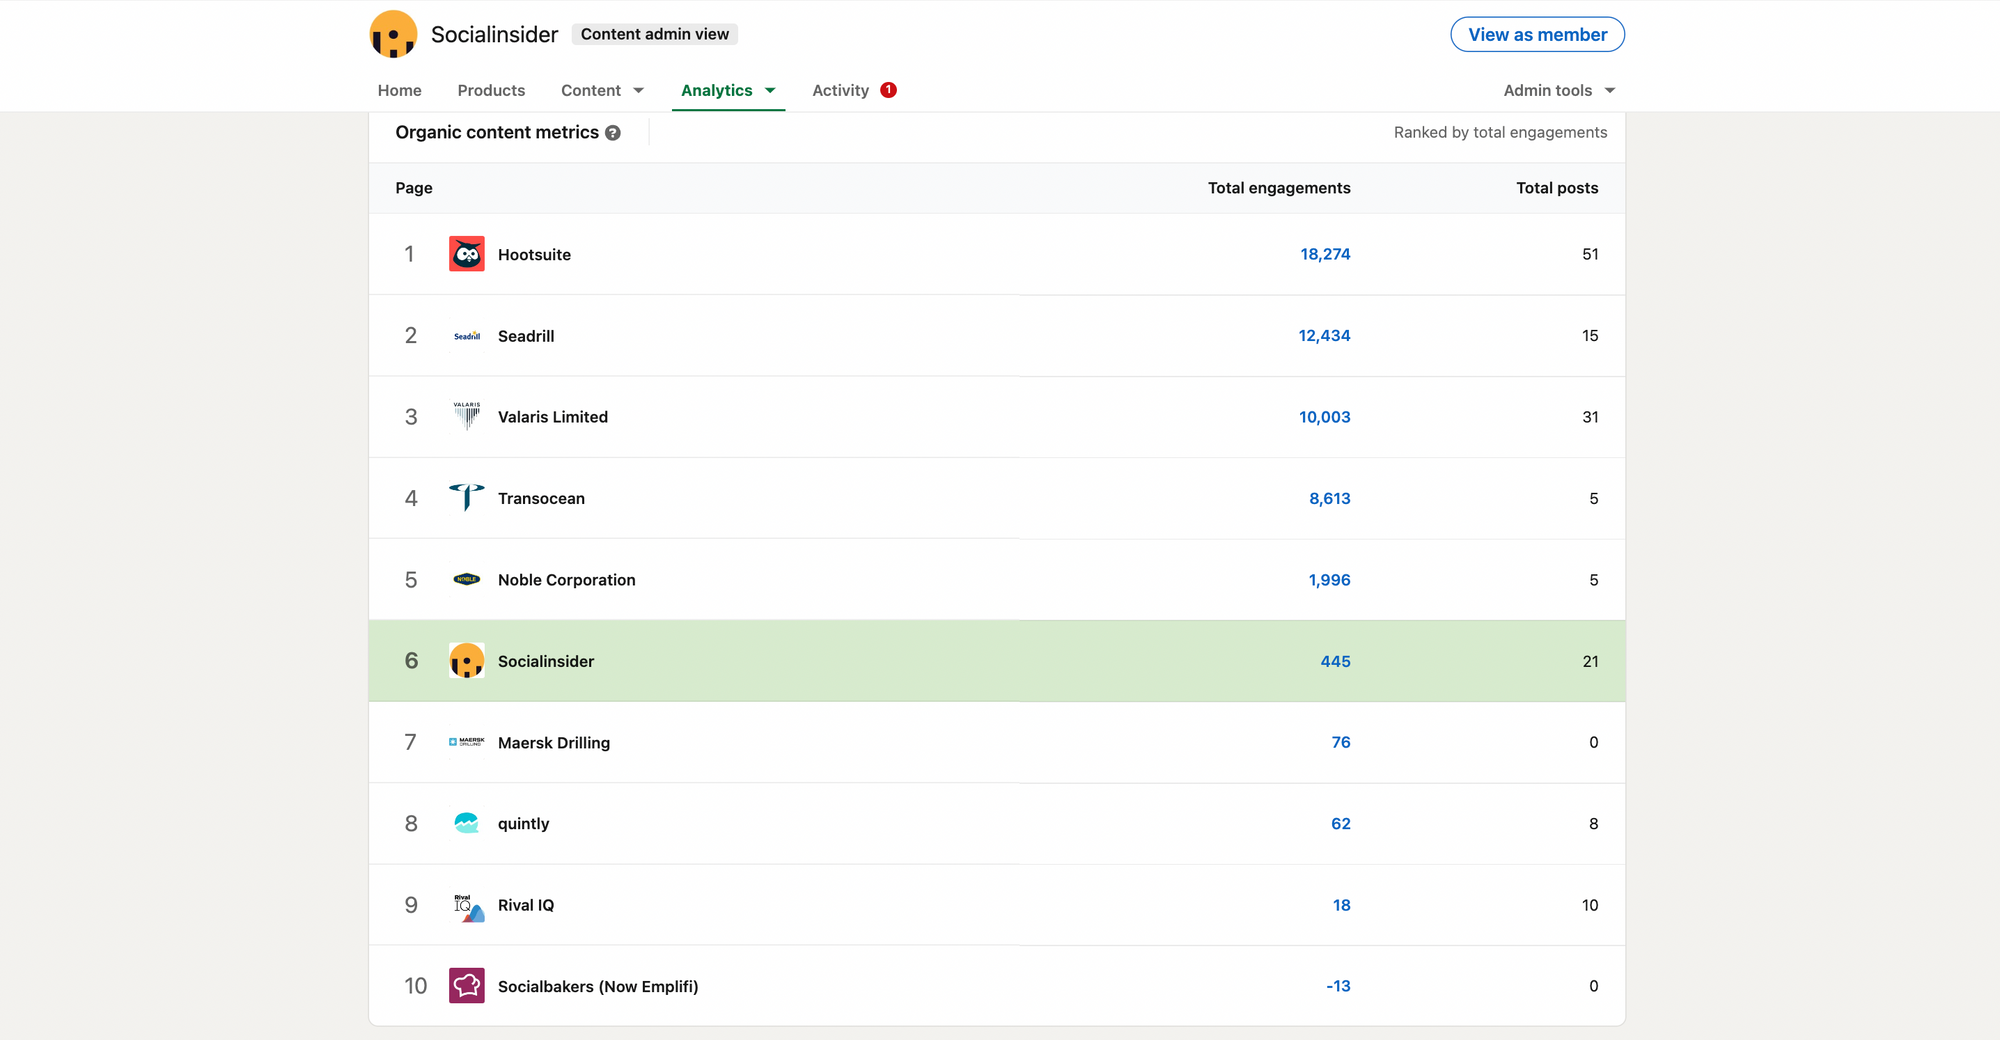Screen dimensions: 2000x1040
Task: Click the Socialinsider page logo in header
Action: click(393, 34)
